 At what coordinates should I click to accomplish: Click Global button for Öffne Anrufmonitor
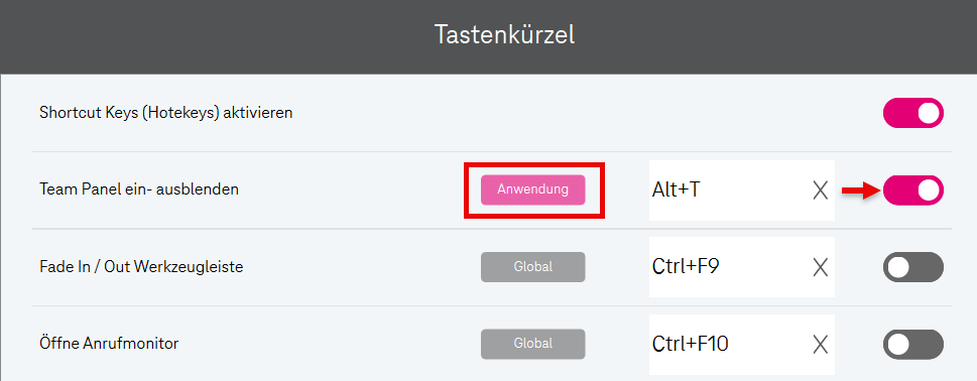click(x=533, y=344)
